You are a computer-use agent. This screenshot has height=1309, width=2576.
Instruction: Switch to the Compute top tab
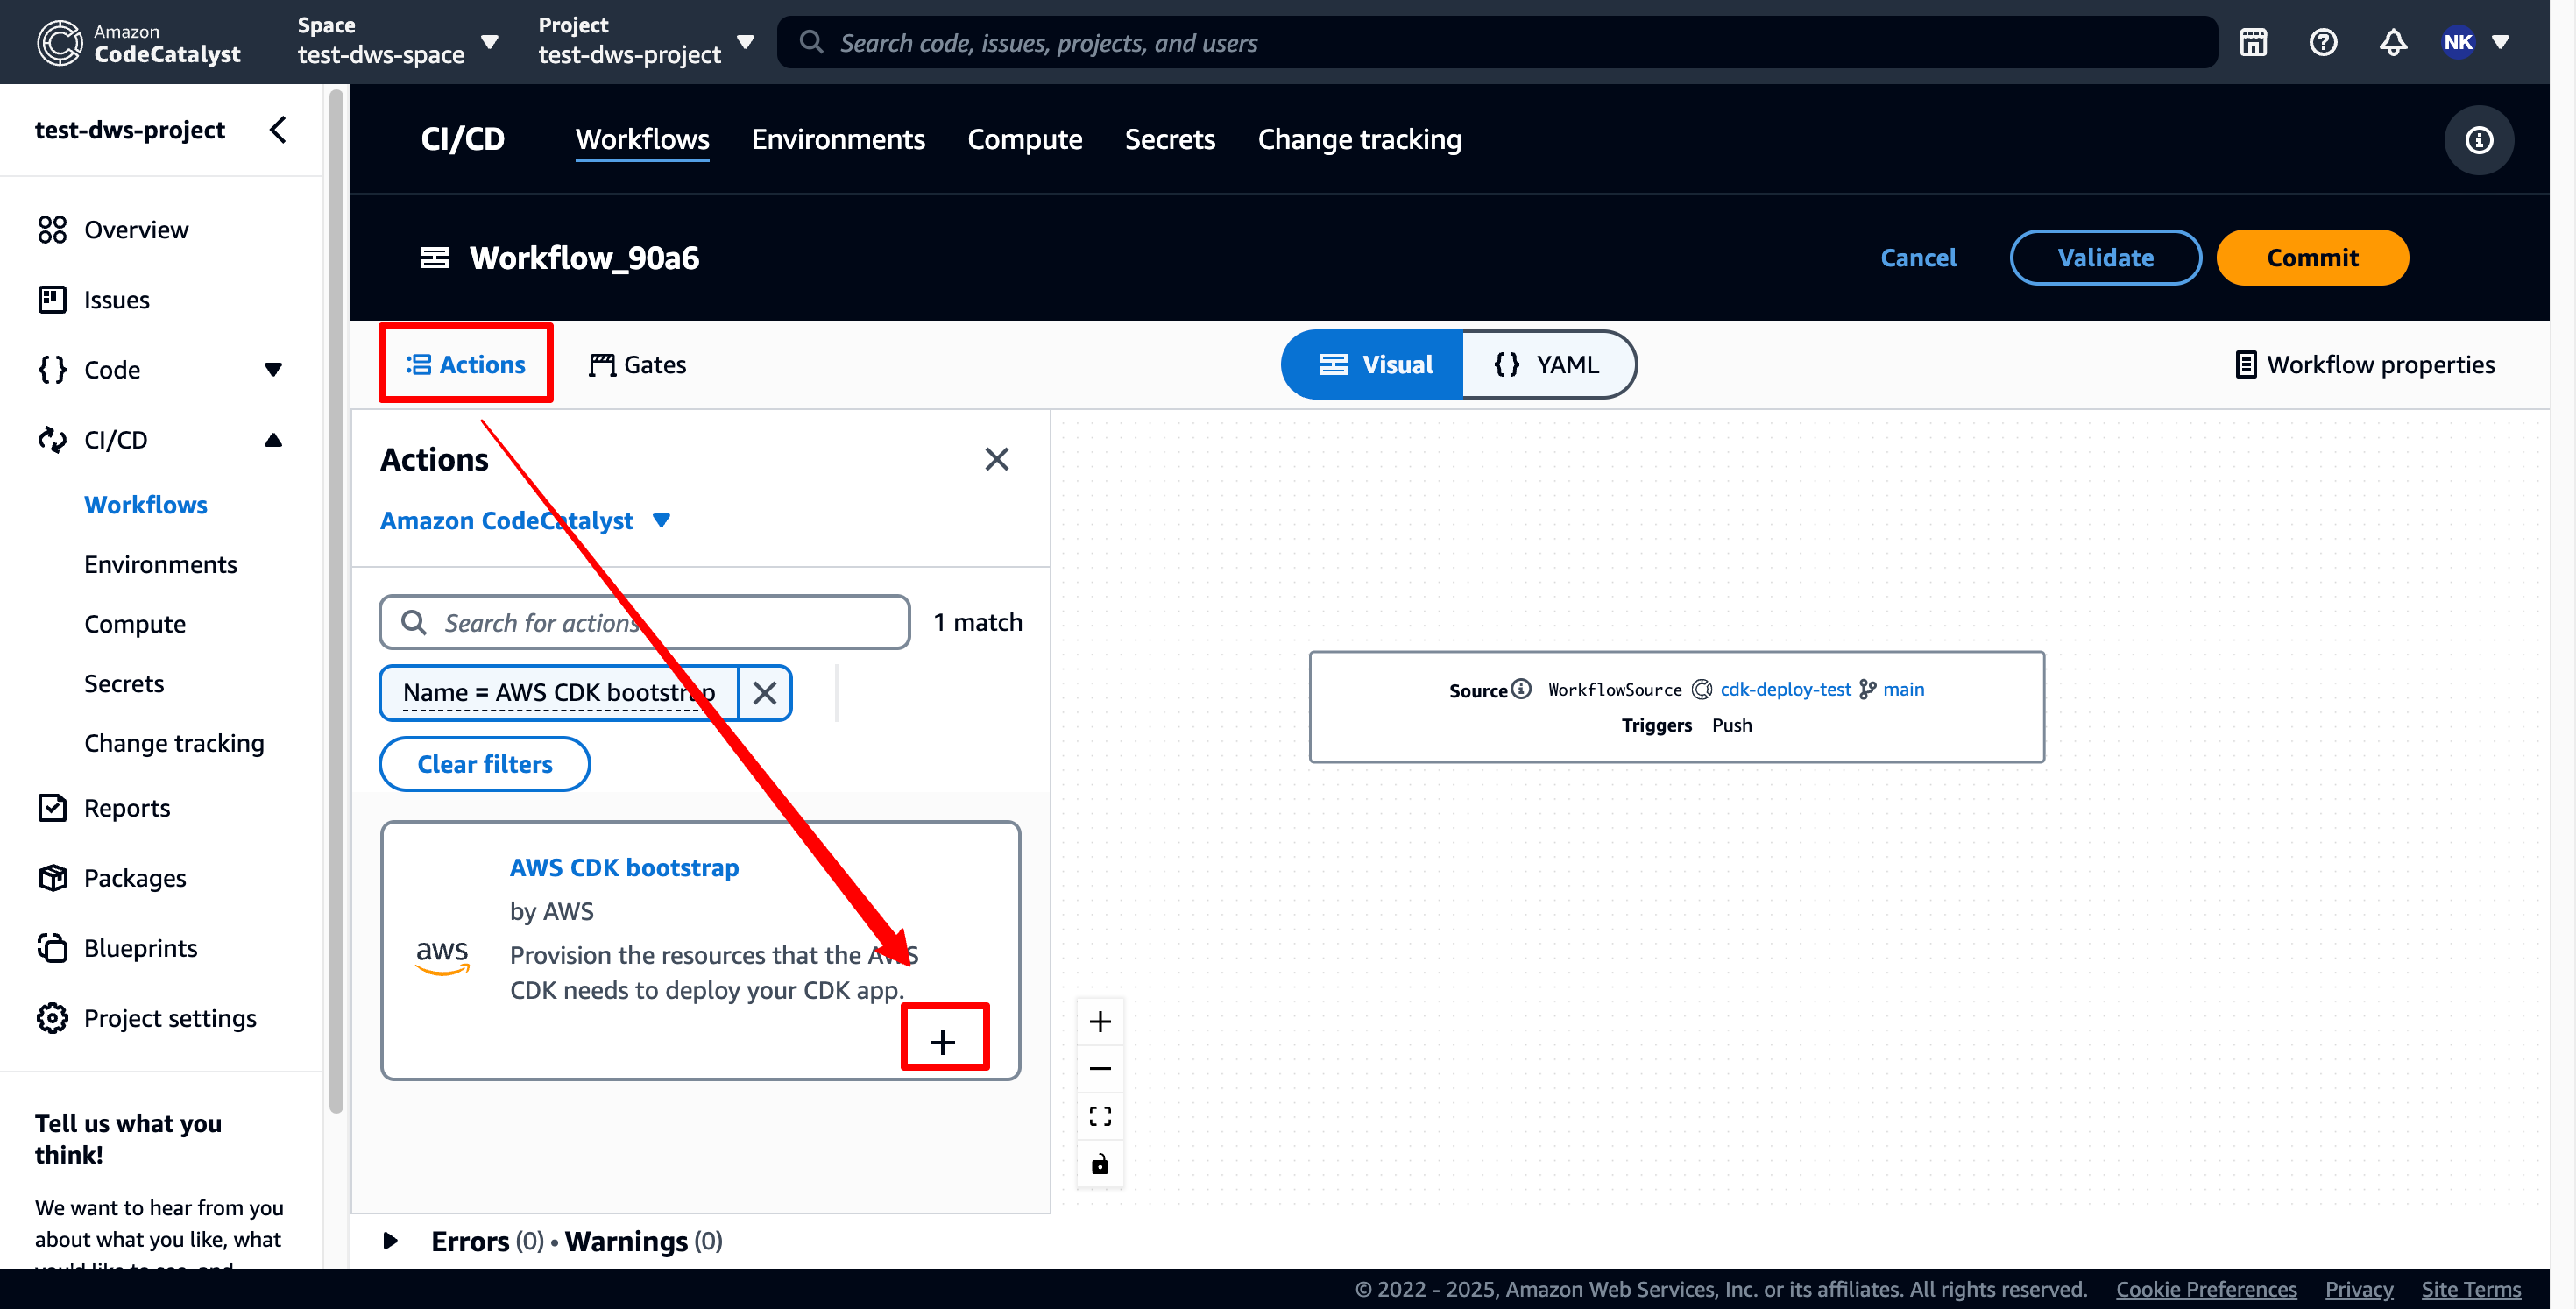[x=1024, y=139]
